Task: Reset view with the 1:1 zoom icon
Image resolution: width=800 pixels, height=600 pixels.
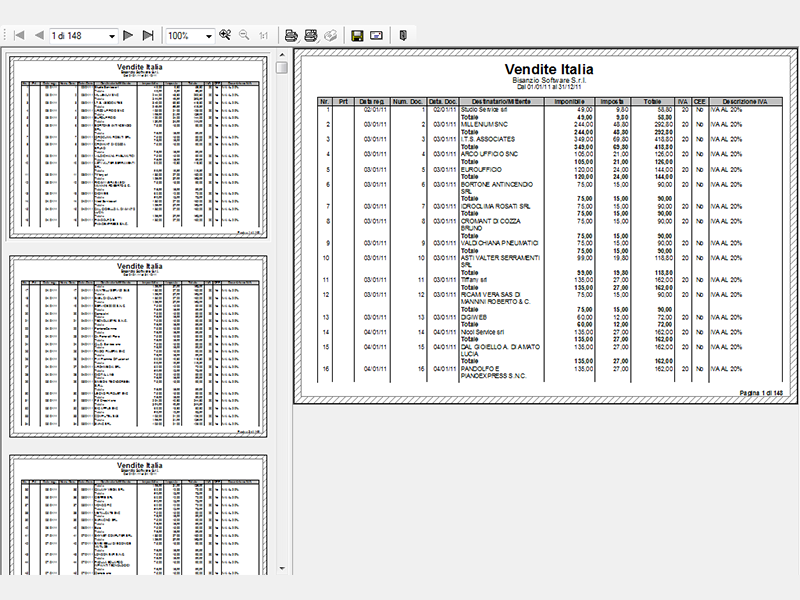Action: tap(263, 35)
